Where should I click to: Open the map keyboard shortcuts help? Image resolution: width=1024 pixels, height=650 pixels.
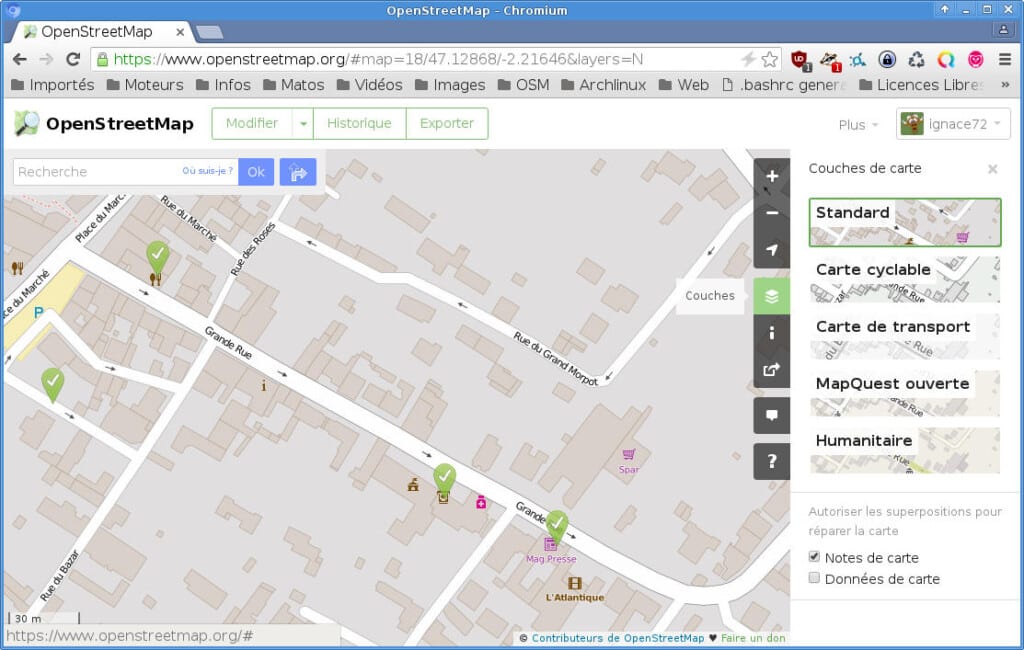point(771,461)
